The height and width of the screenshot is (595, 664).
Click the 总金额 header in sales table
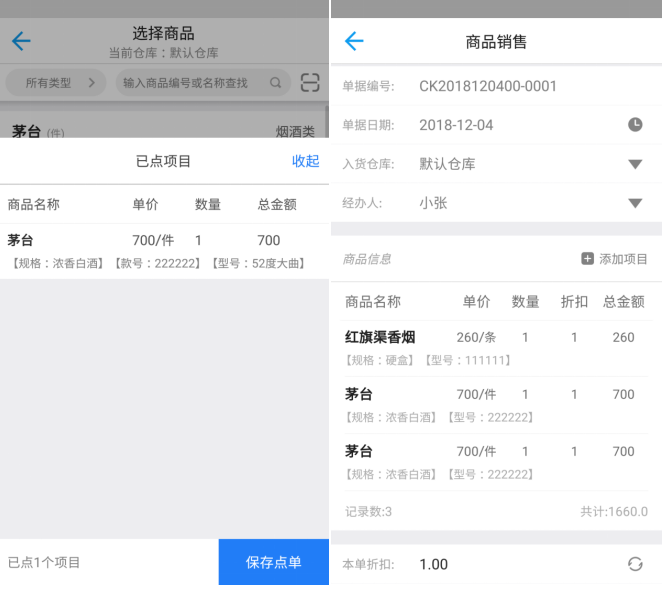(623, 302)
